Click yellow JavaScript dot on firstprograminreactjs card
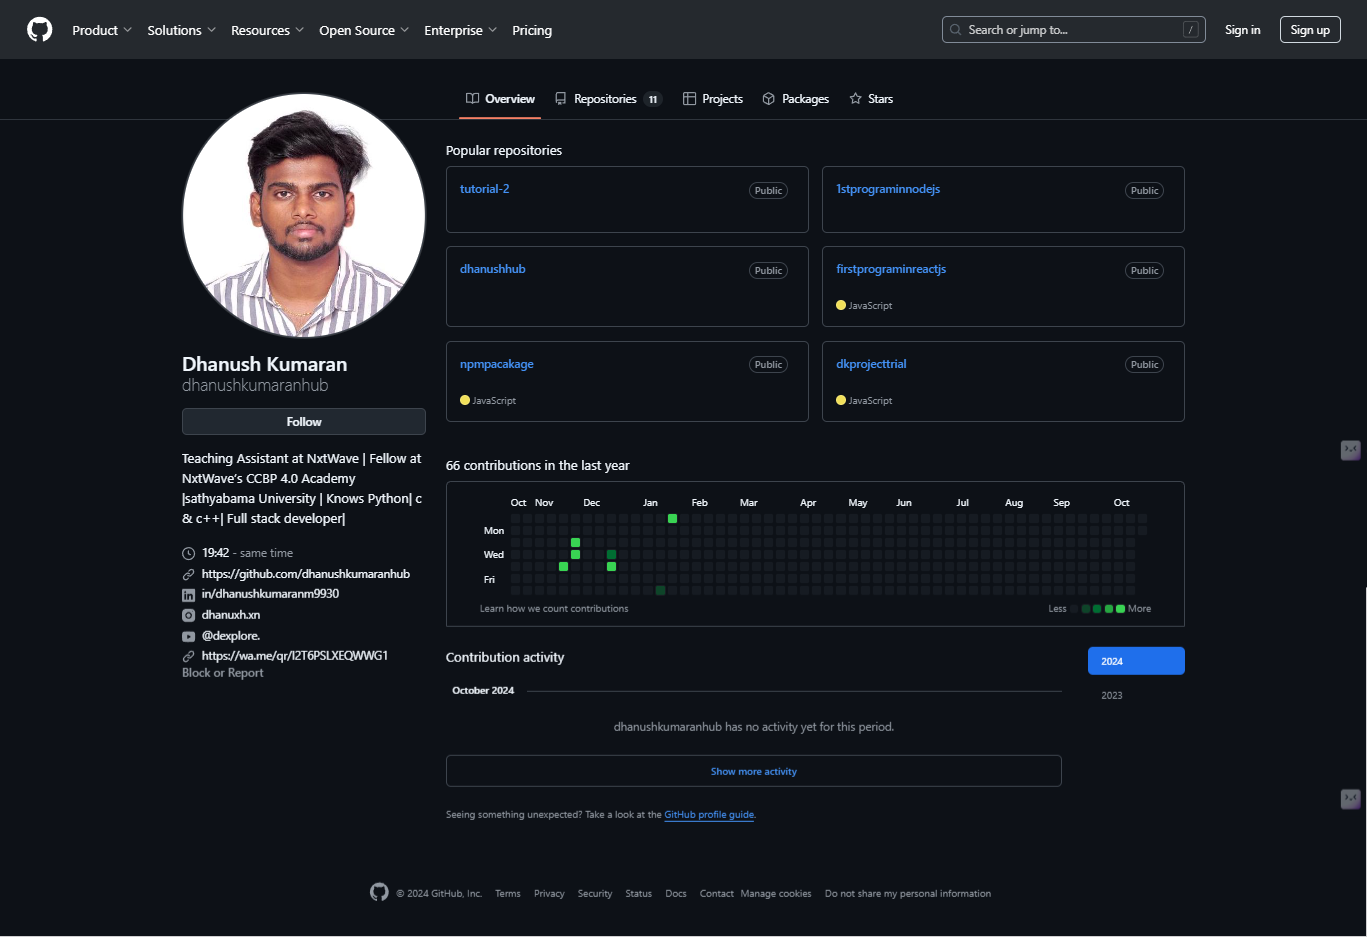 841,305
